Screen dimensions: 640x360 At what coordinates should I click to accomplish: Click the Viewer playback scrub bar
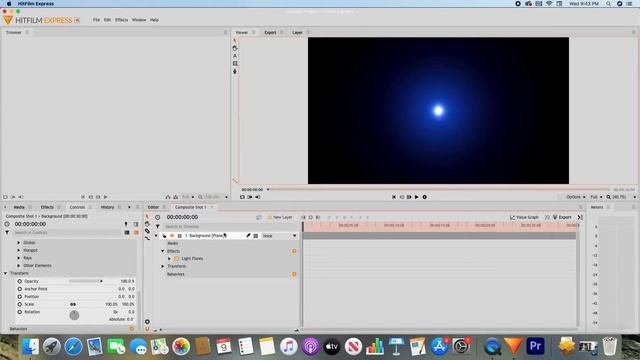439,189
